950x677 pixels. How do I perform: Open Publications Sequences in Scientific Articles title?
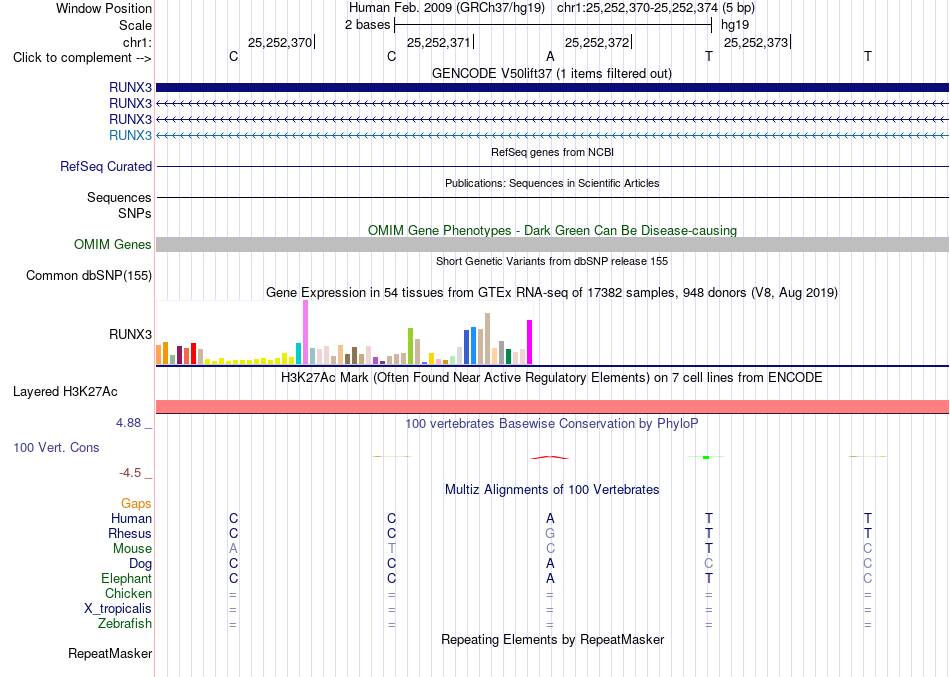pyautogui.click(x=552, y=183)
